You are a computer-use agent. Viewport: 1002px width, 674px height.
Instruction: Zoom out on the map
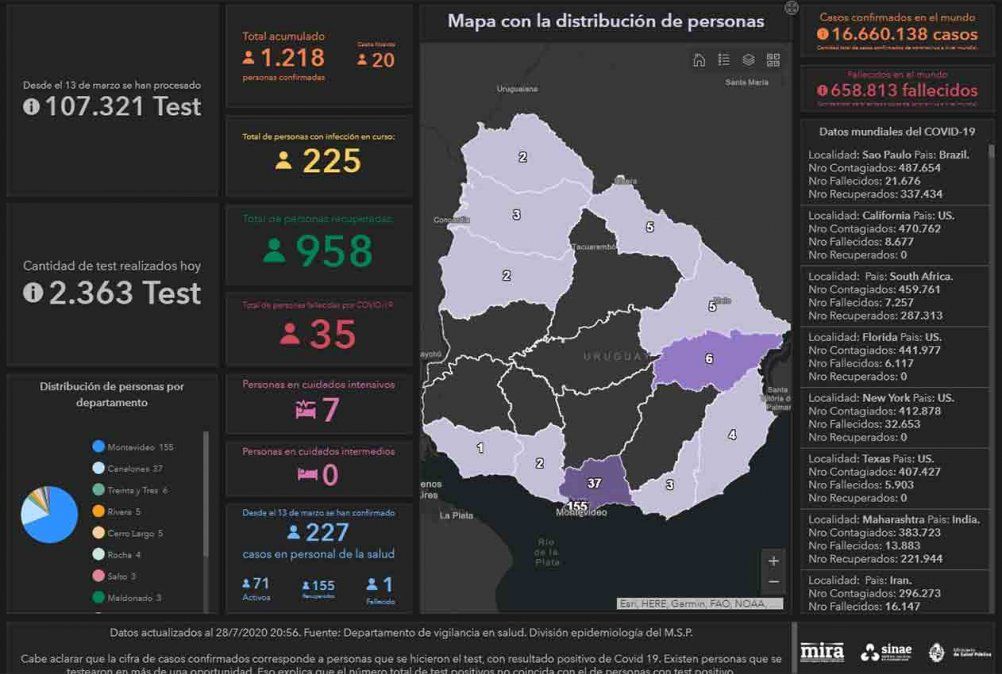pos(773,582)
